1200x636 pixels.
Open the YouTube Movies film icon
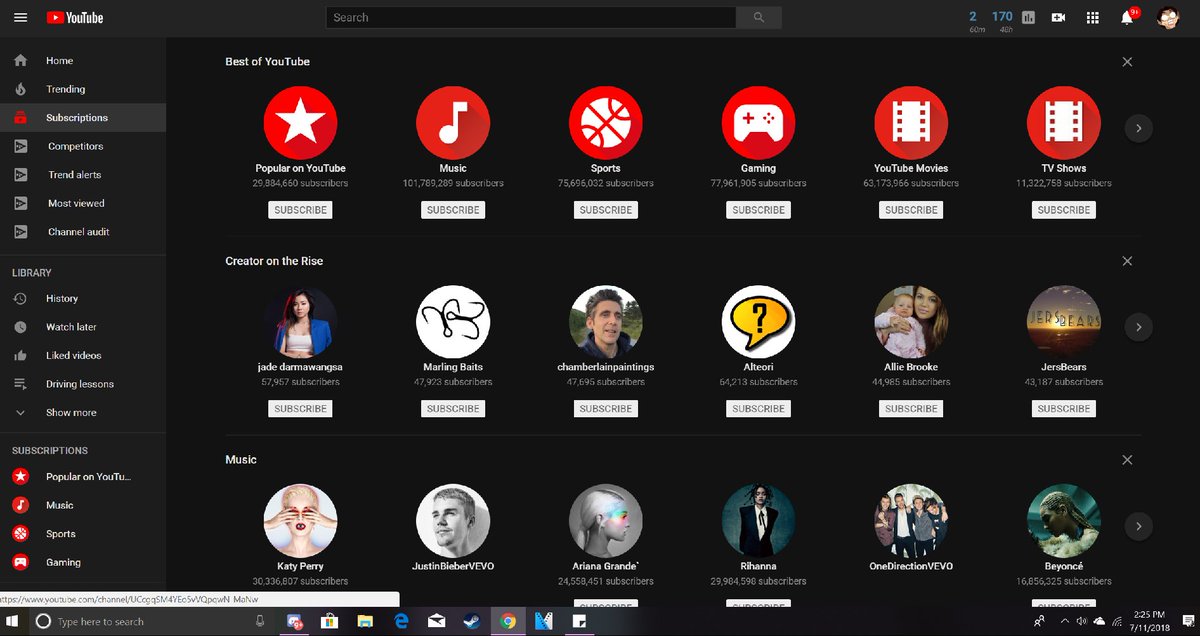[x=911, y=122]
